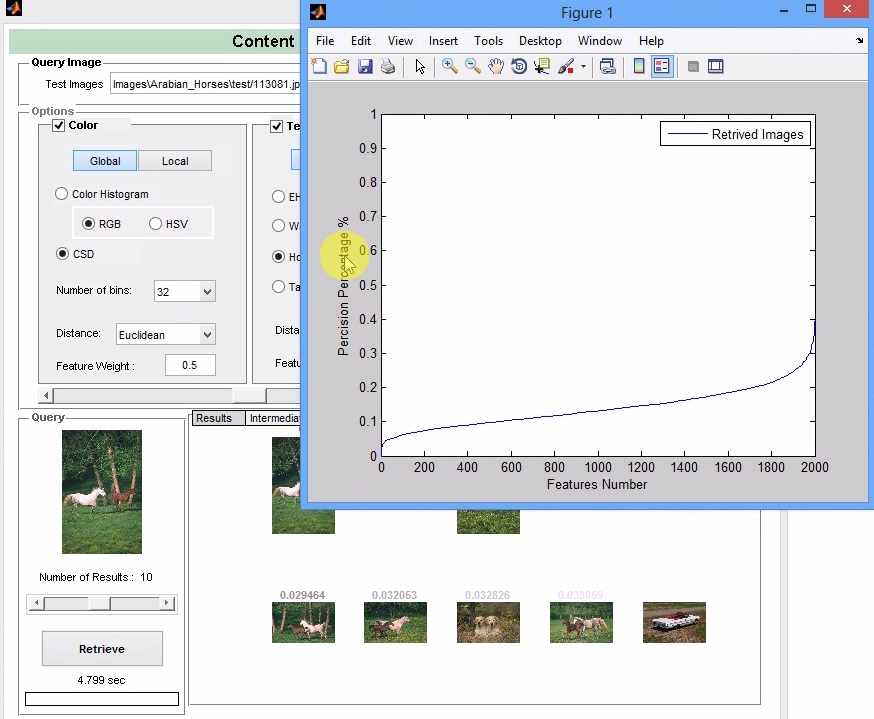Activate the Zoom Out tool
Screen dimensions: 874x719
pos(472,66)
